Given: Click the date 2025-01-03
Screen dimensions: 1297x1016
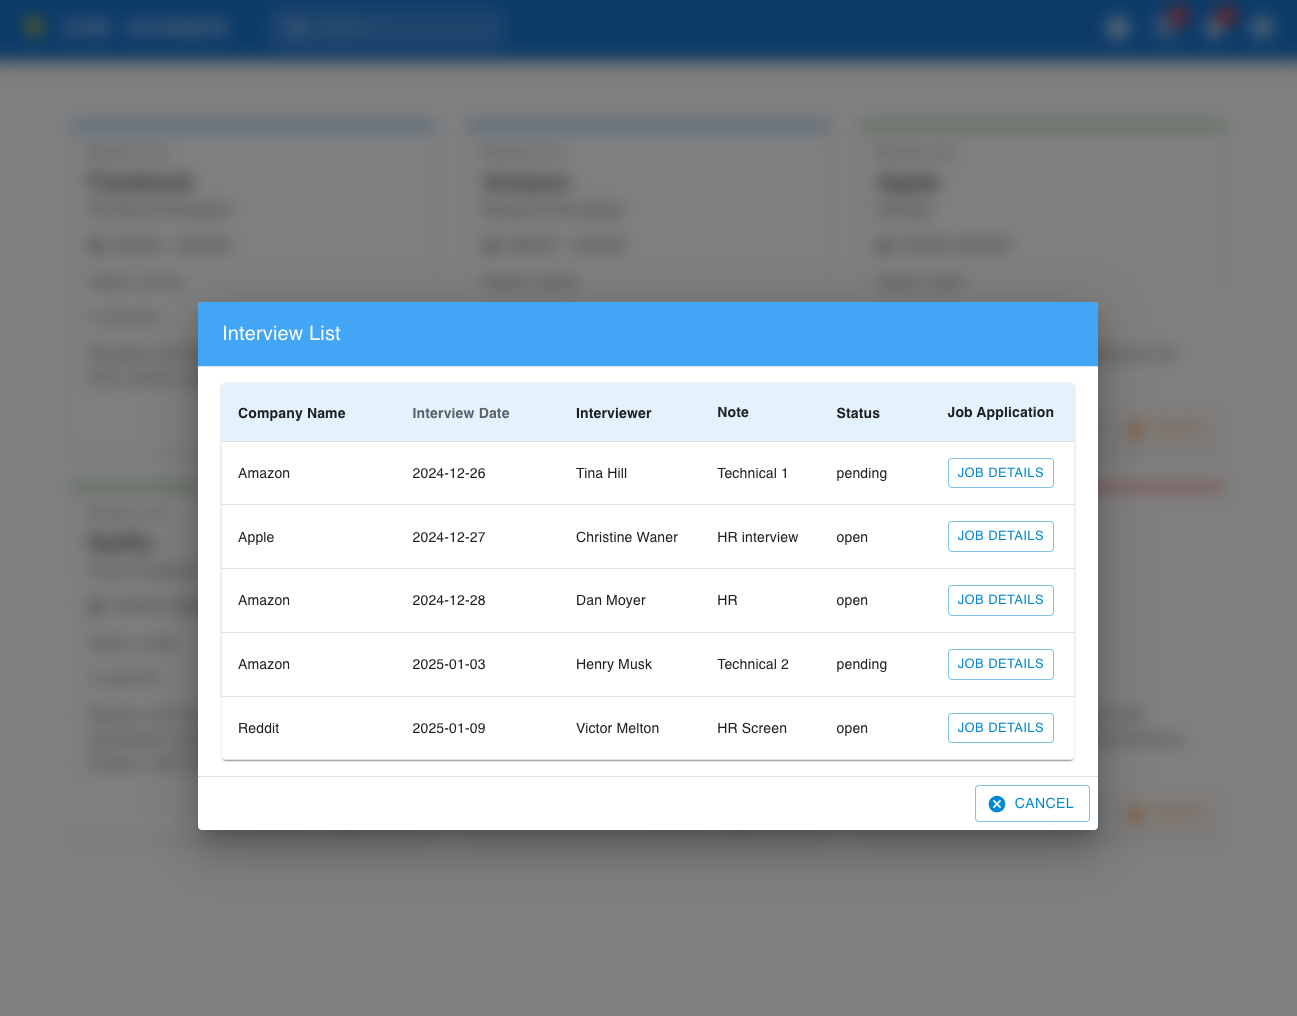Looking at the screenshot, I should tap(449, 664).
